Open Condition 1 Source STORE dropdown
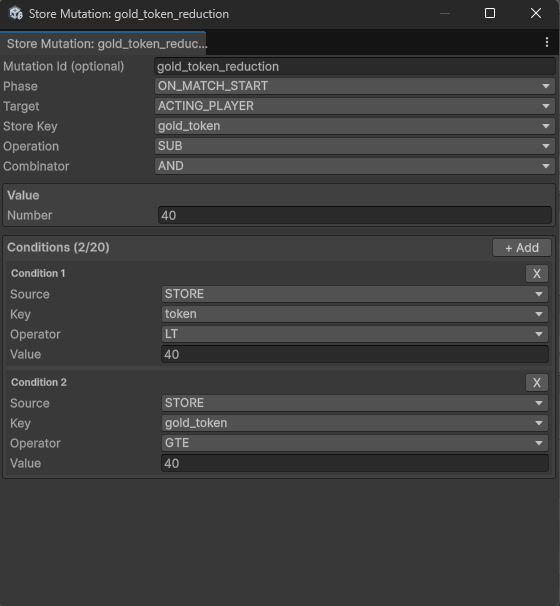560x606 pixels. pyautogui.click(x=354, y=294)
